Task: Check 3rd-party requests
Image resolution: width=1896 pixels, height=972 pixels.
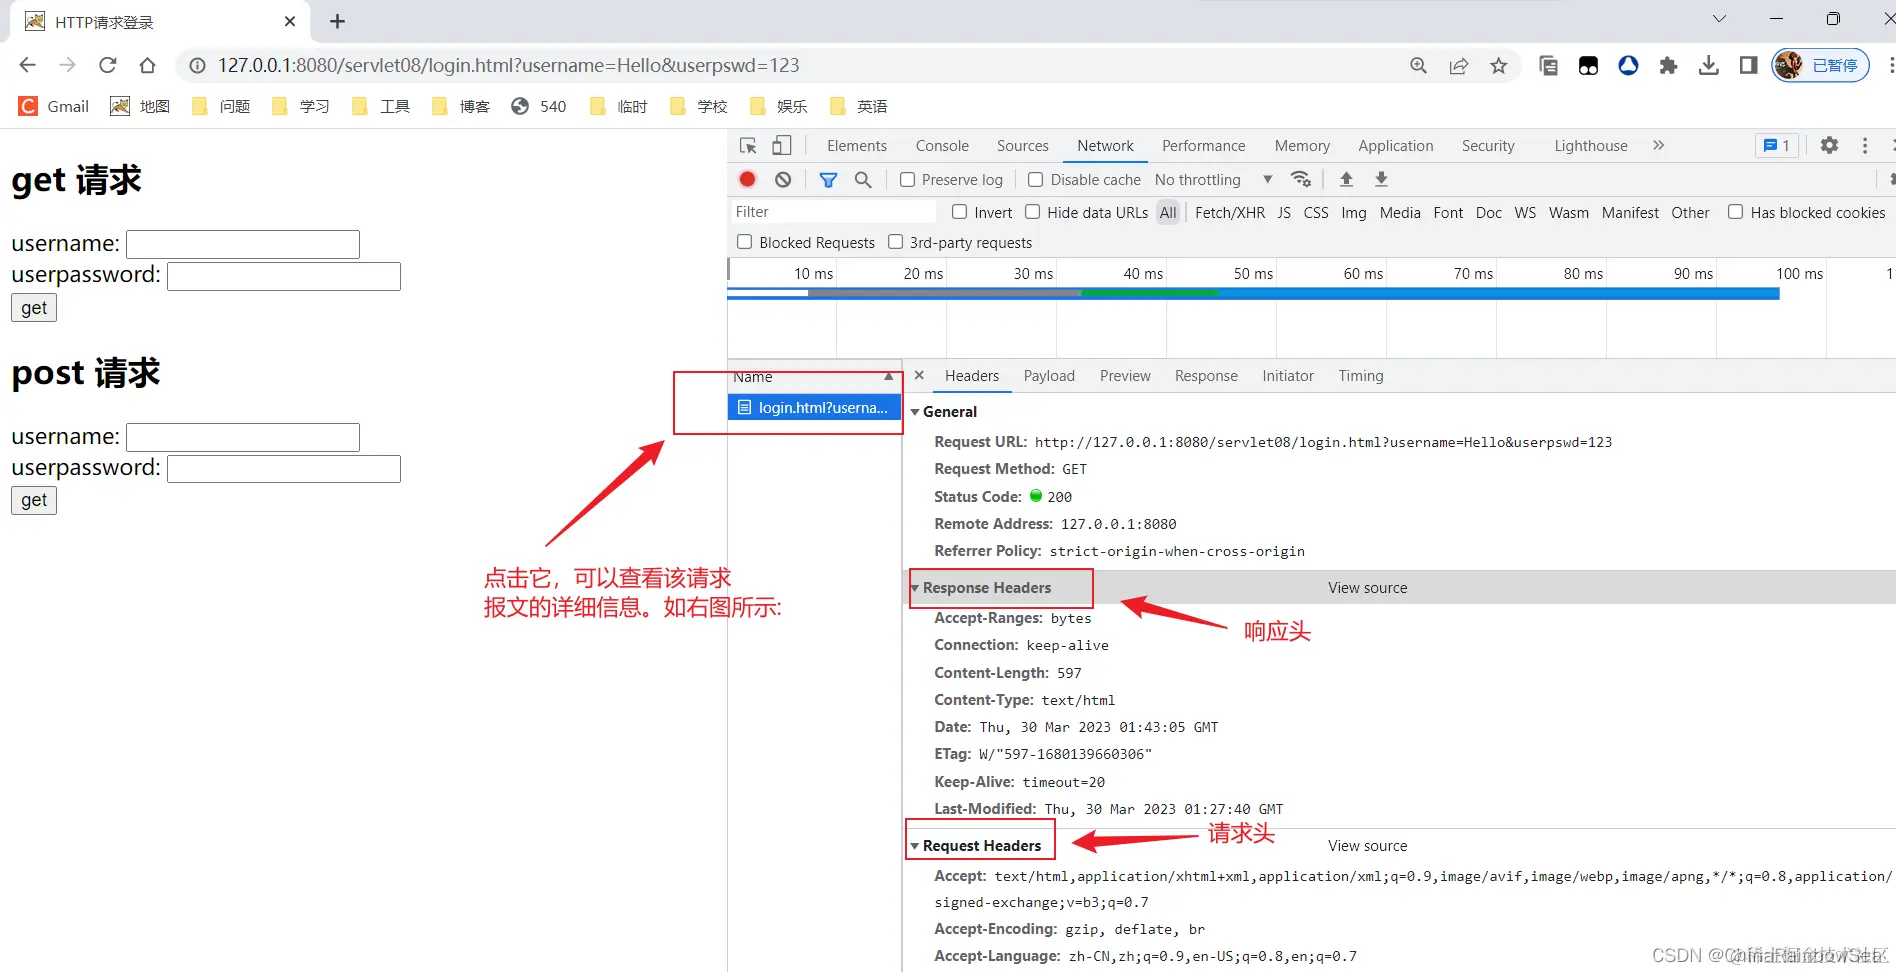Action: 895,242
